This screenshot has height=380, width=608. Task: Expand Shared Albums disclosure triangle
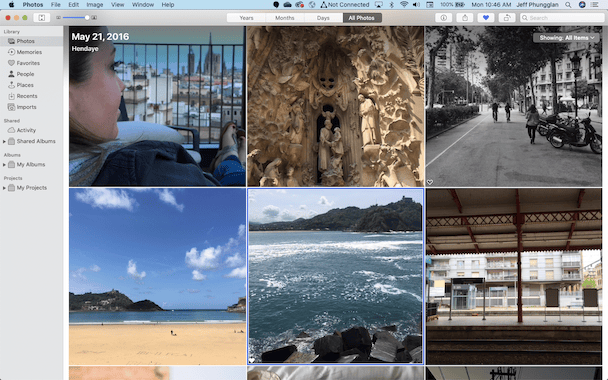pos(4,142)
